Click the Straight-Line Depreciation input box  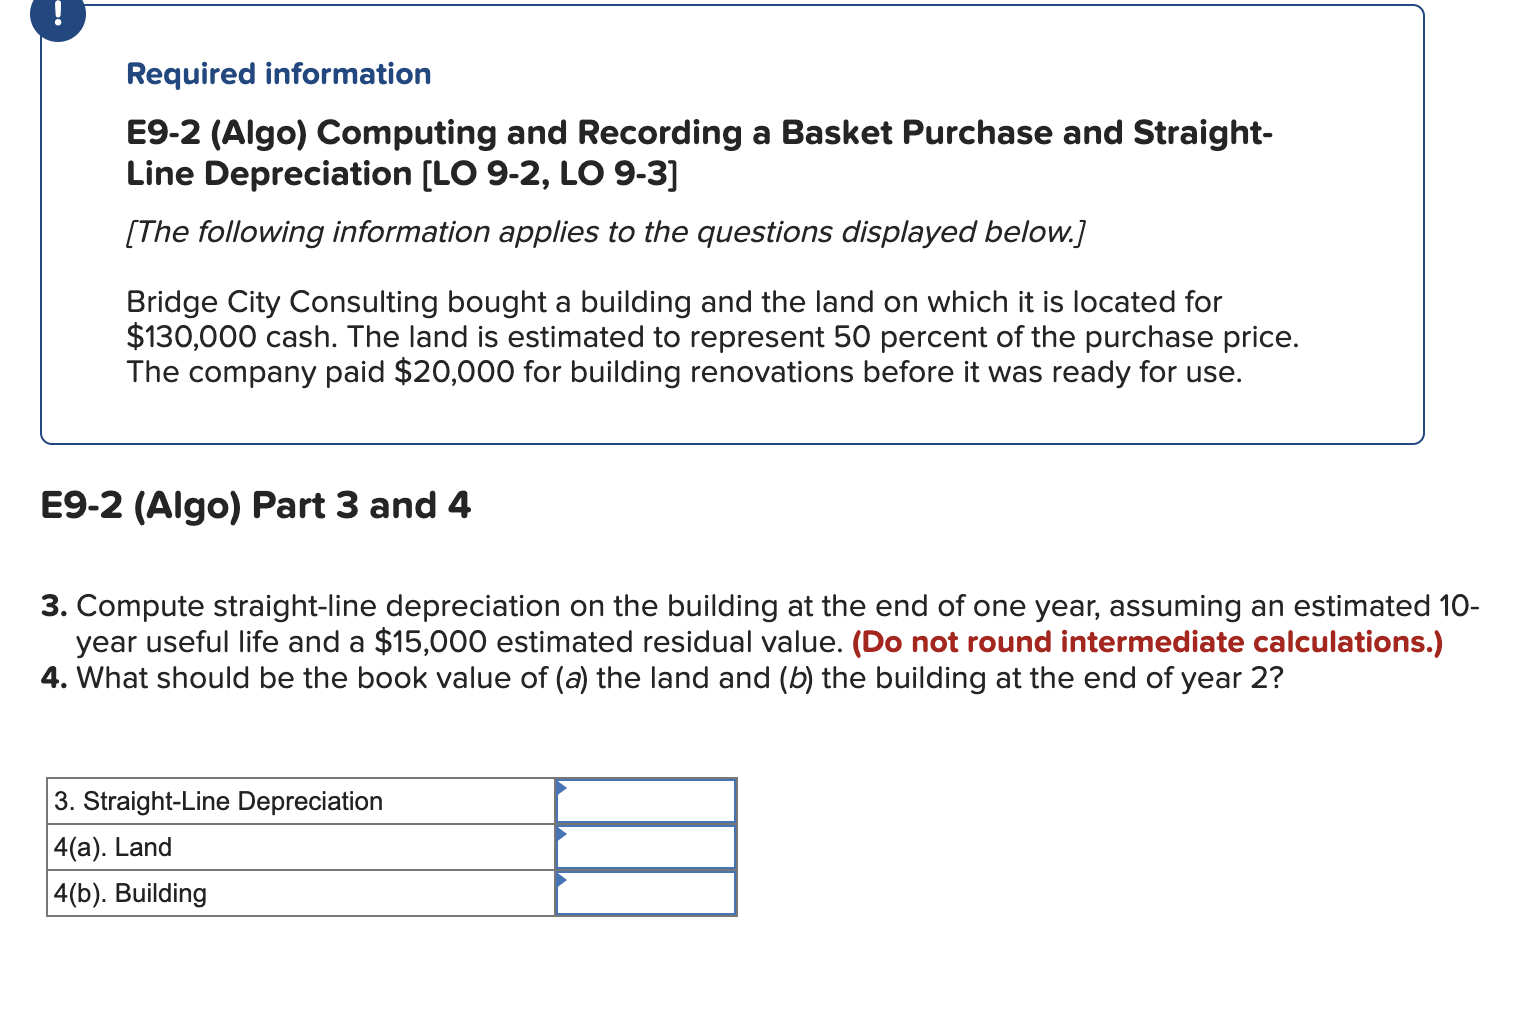(x=646, y=801)
